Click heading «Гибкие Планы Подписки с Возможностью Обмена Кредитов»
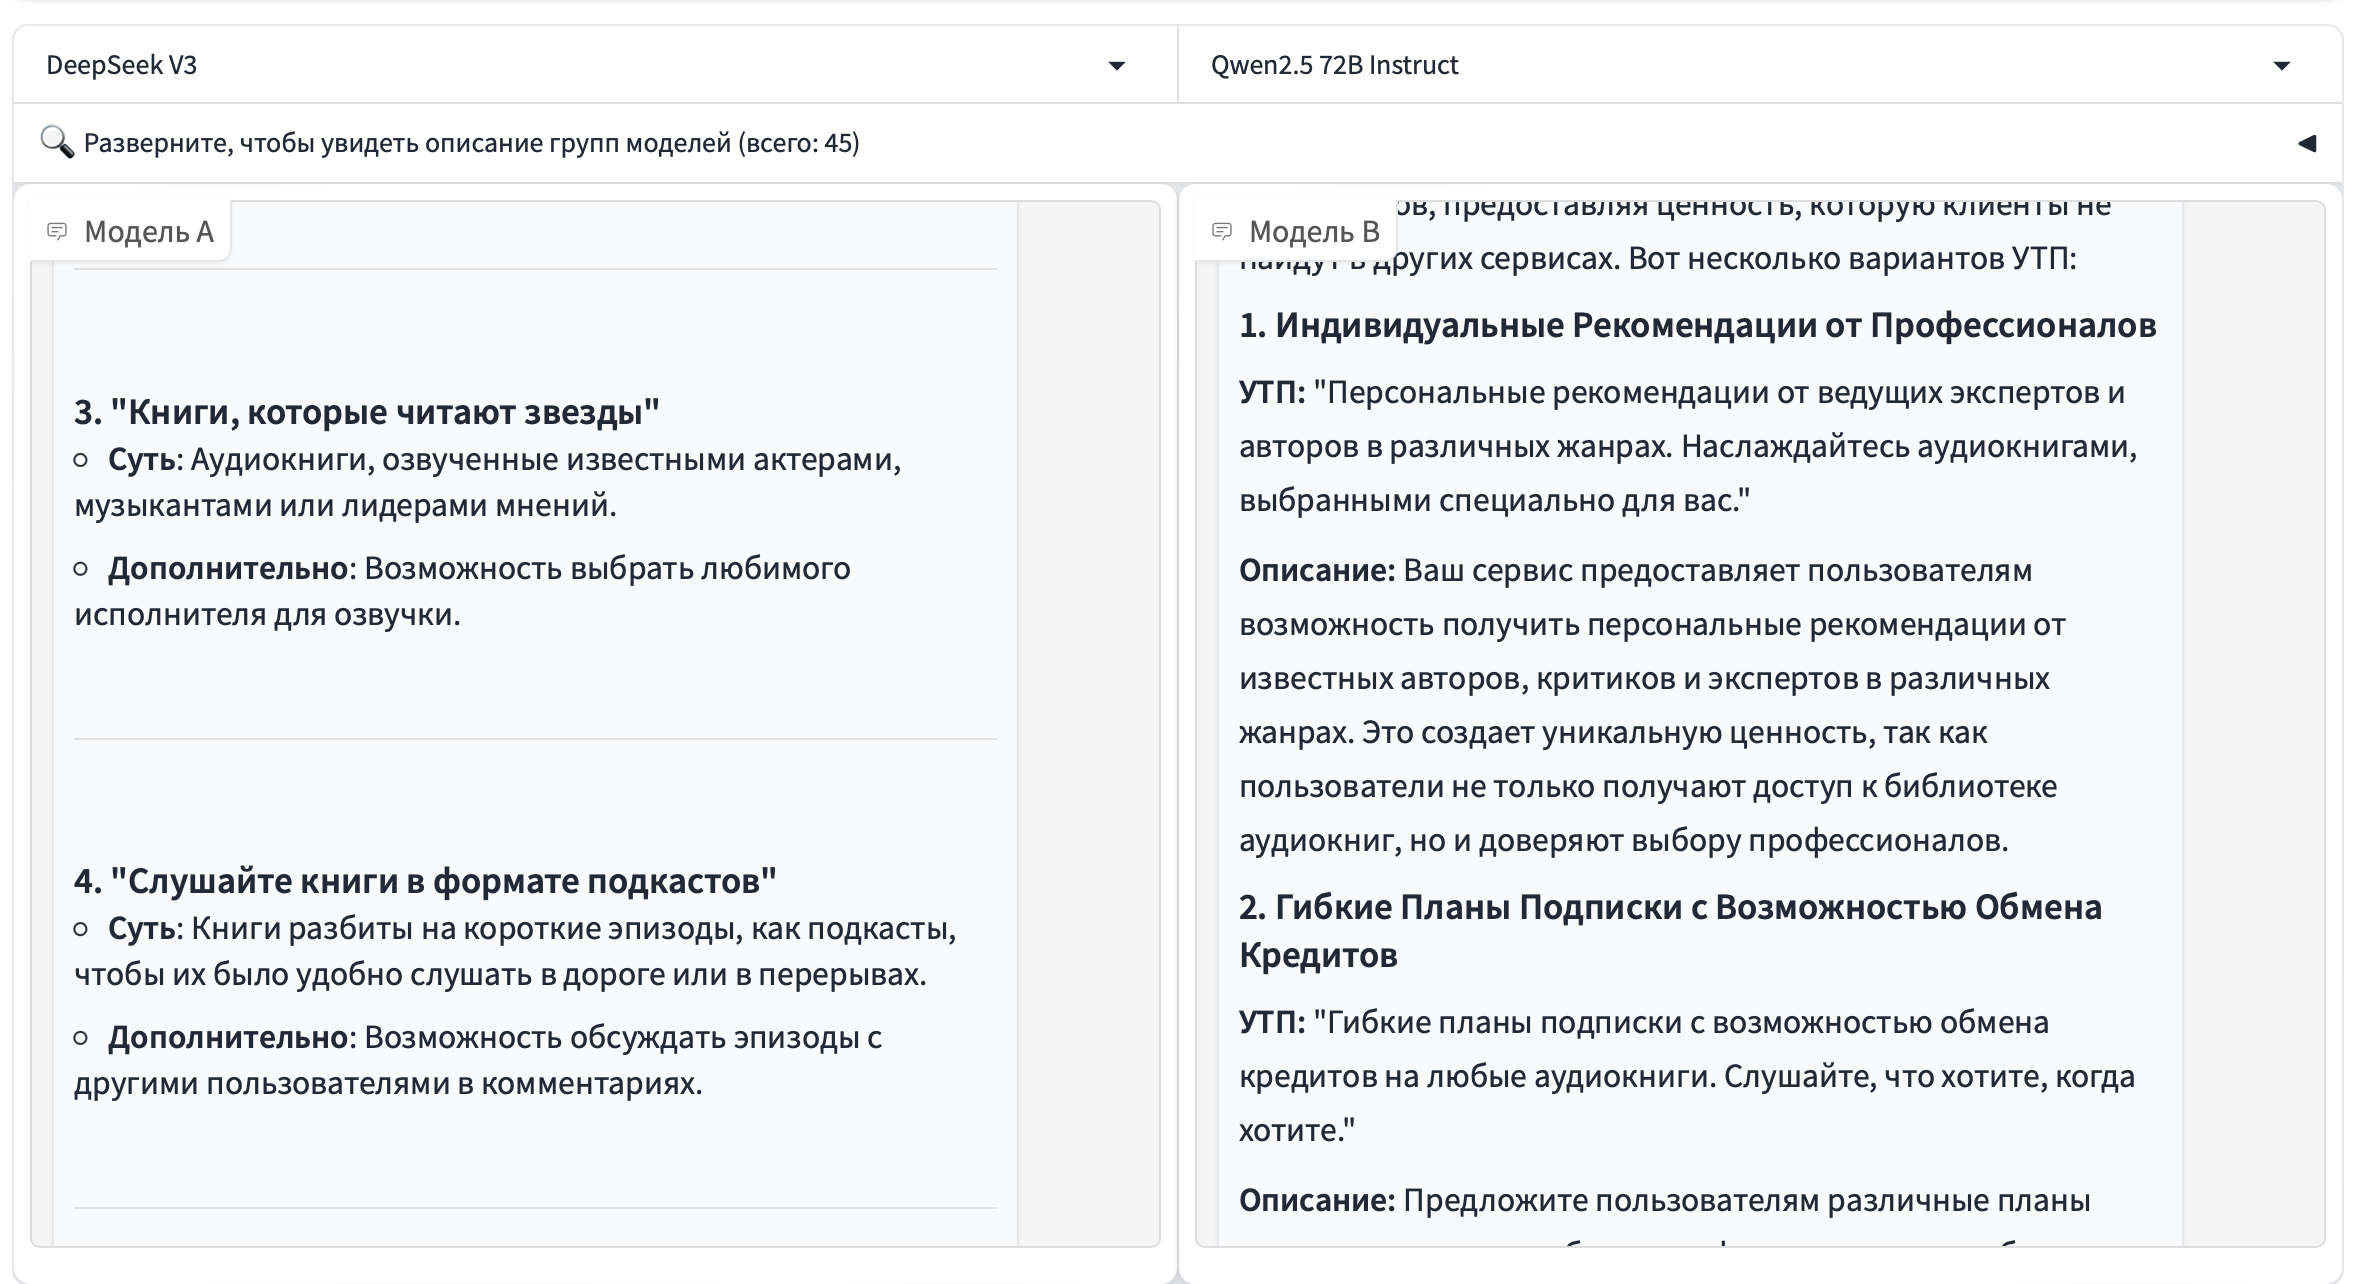Image resolution: width=2354 pixels, height=1284 pixels. click(x=1670, y=930)
